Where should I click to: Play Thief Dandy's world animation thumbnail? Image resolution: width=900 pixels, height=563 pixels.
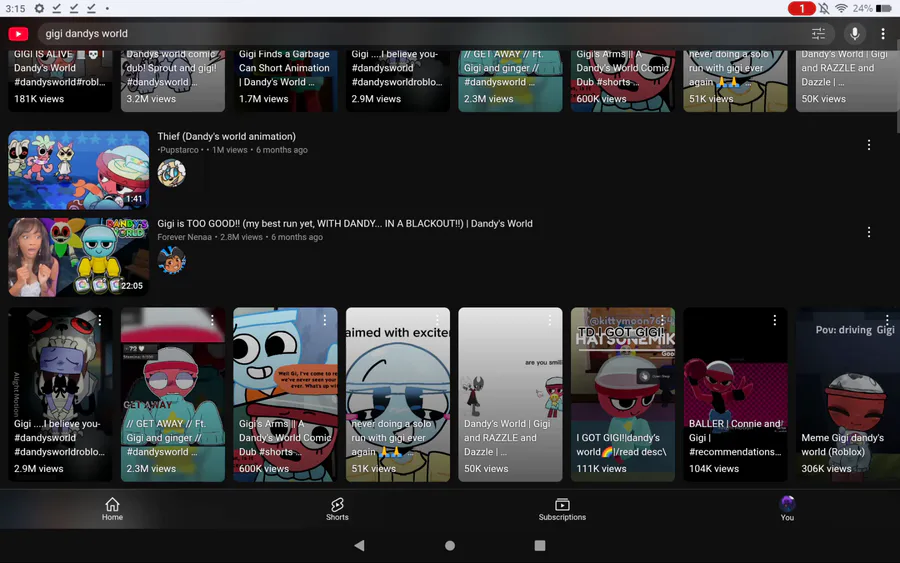click(x=79, y=170)
